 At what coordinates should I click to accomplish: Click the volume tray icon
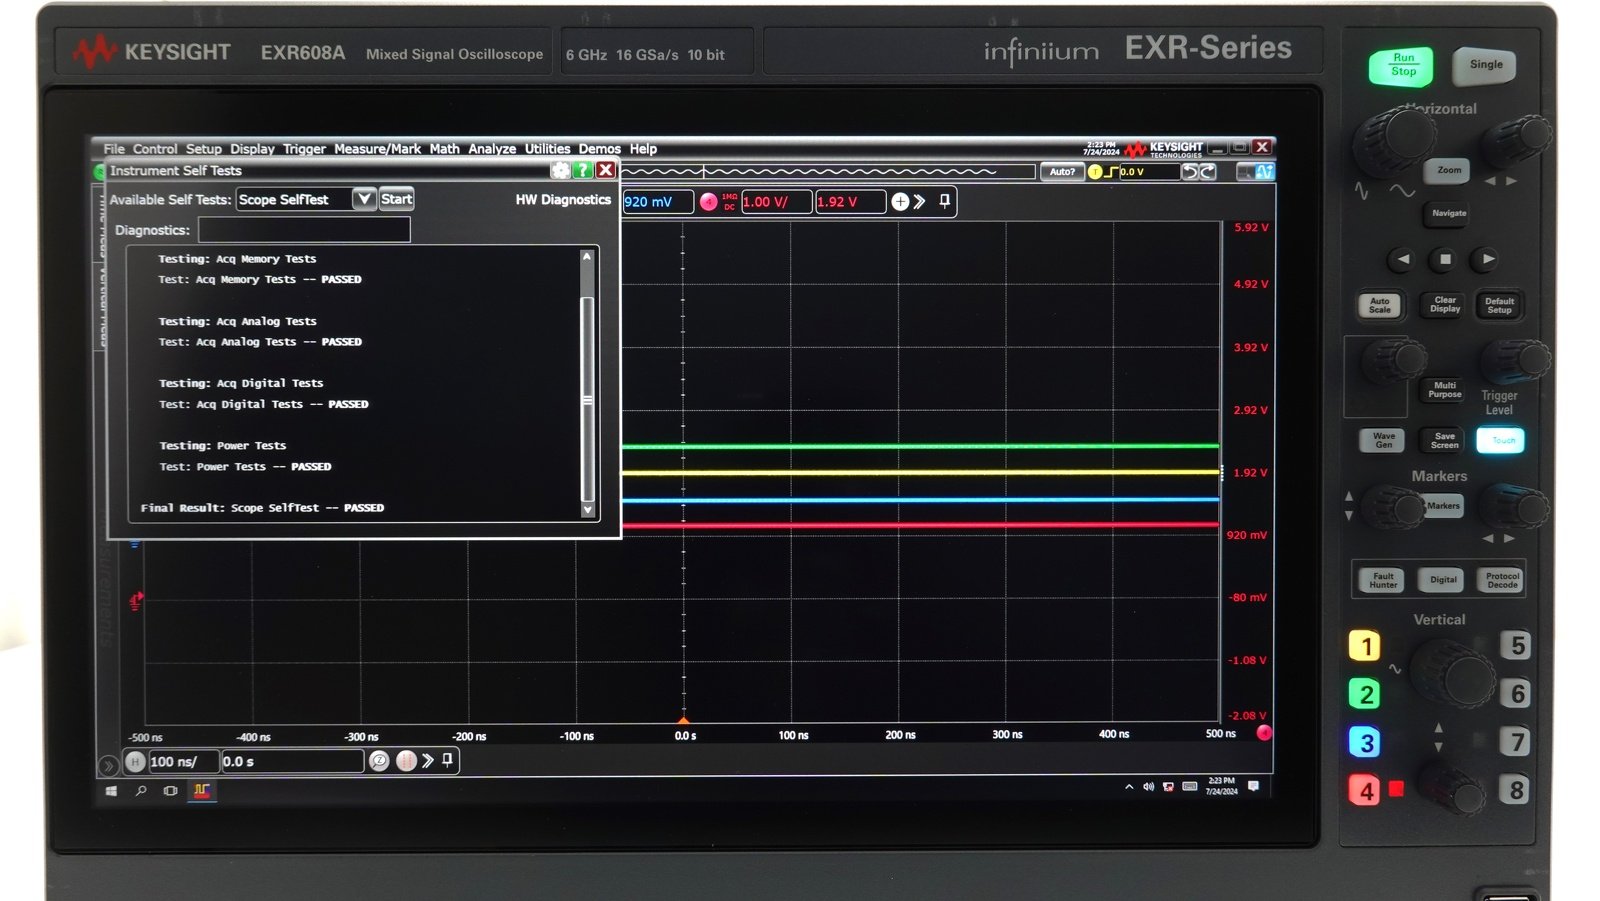(x=1148, y=787)
